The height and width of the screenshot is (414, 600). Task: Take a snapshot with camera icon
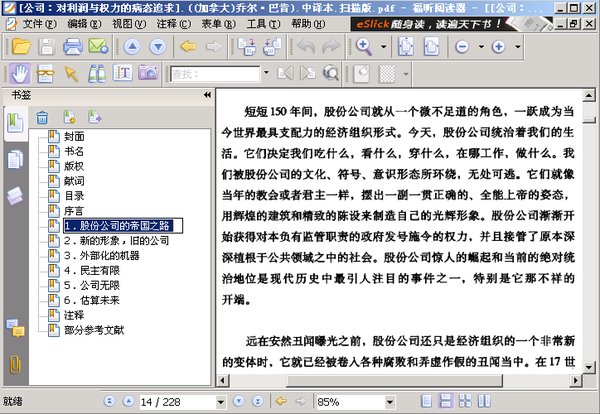pos(148,73)
